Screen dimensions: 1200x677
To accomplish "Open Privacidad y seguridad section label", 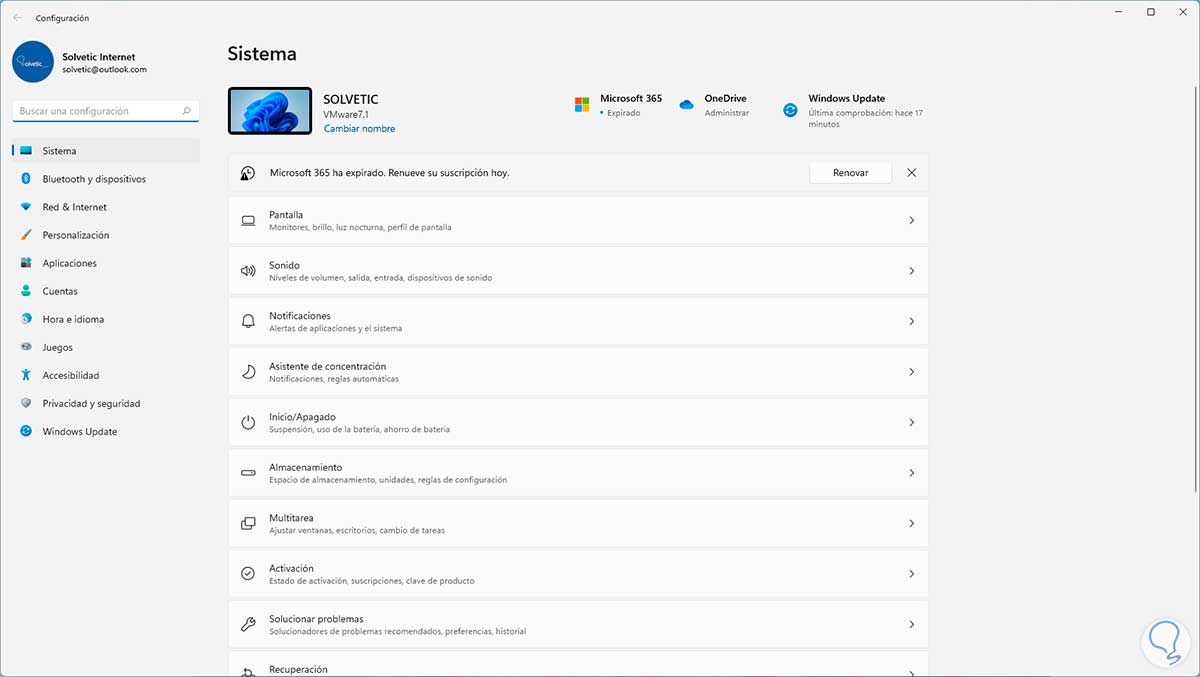I will click(91, 403).
